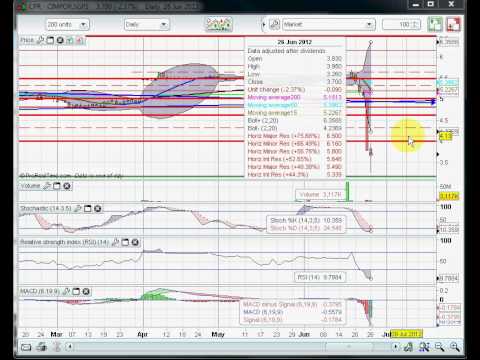Zoom out the chart with magnifier minus
The width and height of the screenshot is (480, 360).
click(439, 347)
